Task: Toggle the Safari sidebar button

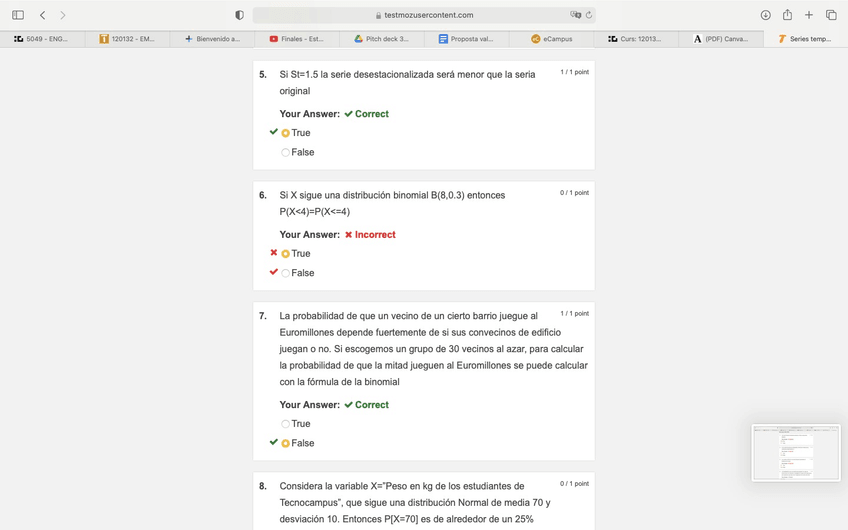Action: pyautogui.click(x=18, y=15)
